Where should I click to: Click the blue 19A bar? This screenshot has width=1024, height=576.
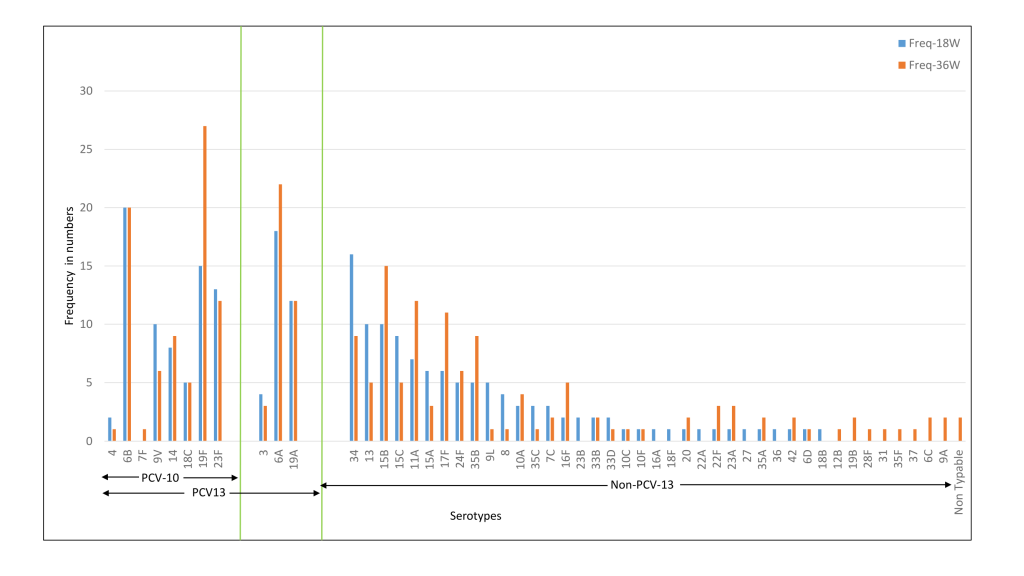291,371
